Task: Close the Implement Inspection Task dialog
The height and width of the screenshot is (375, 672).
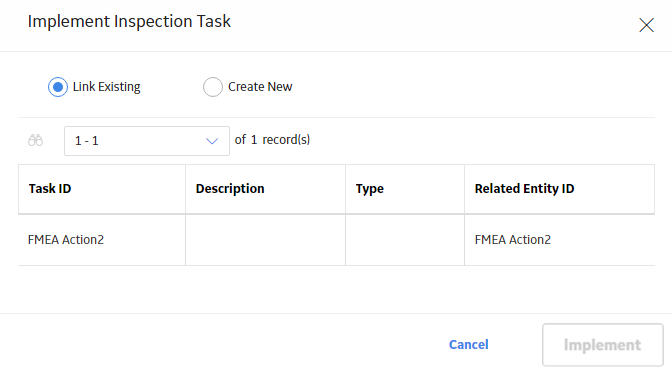Action: [646, 25]
